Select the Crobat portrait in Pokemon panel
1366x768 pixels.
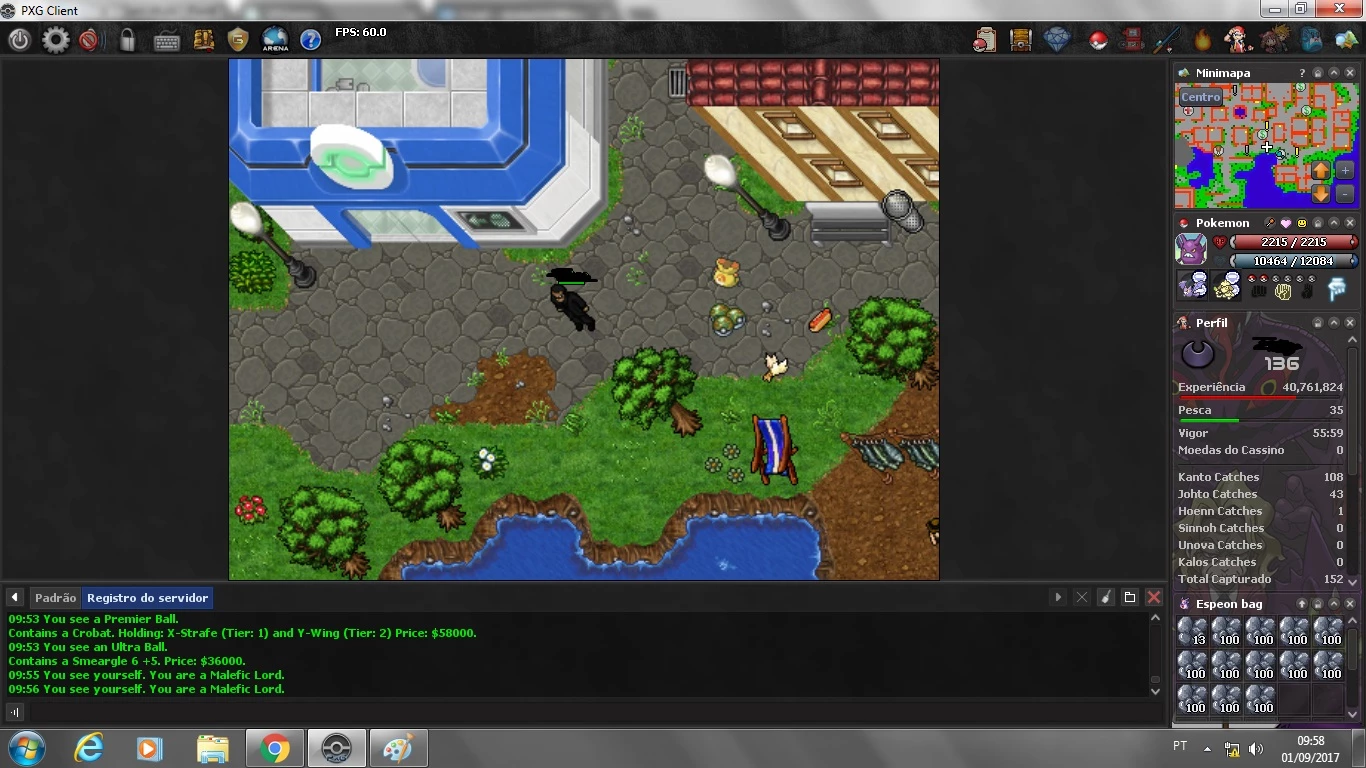tap(1192, 249)
